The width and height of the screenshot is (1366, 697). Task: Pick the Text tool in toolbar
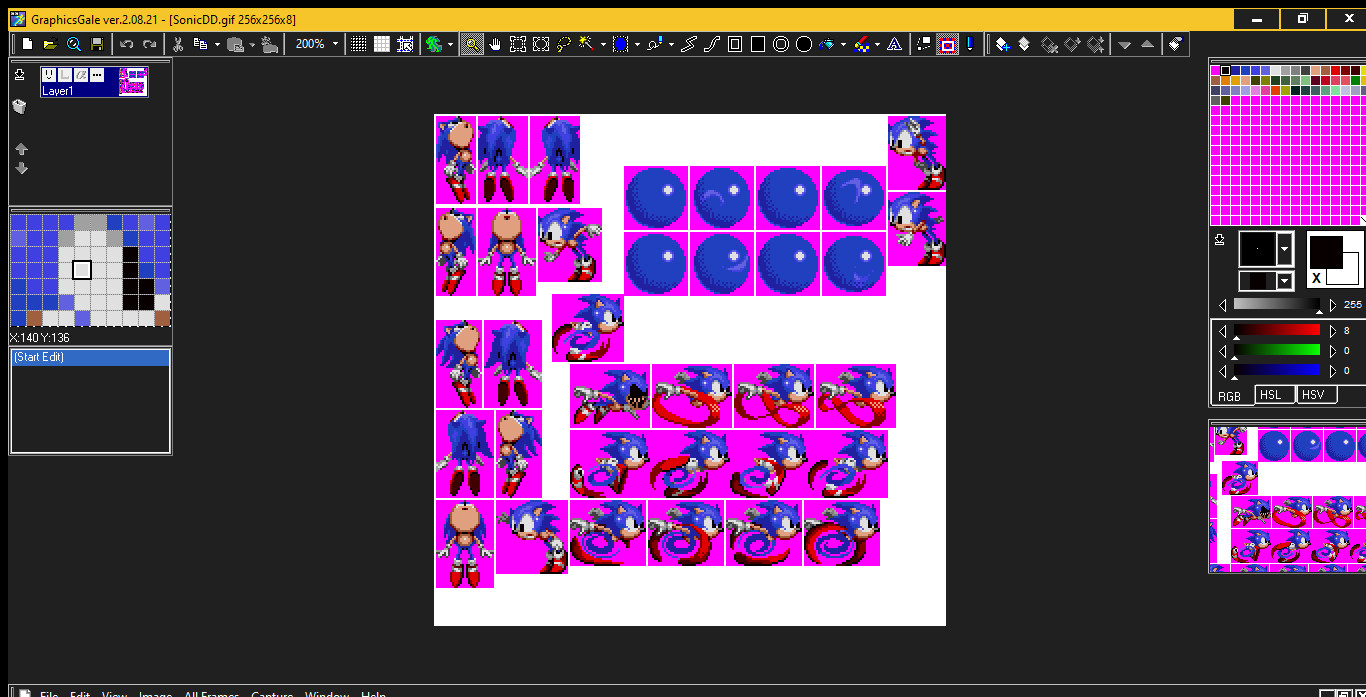[x=894, y=44]
